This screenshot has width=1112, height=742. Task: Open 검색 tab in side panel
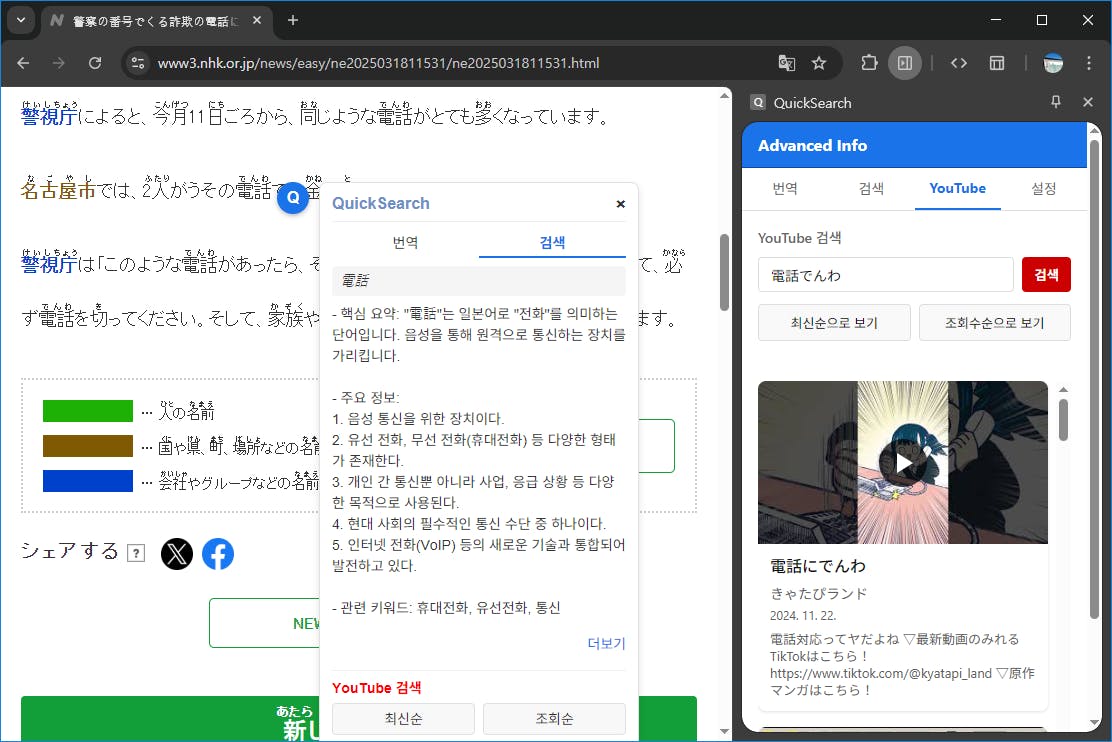[x=871, y=189]
